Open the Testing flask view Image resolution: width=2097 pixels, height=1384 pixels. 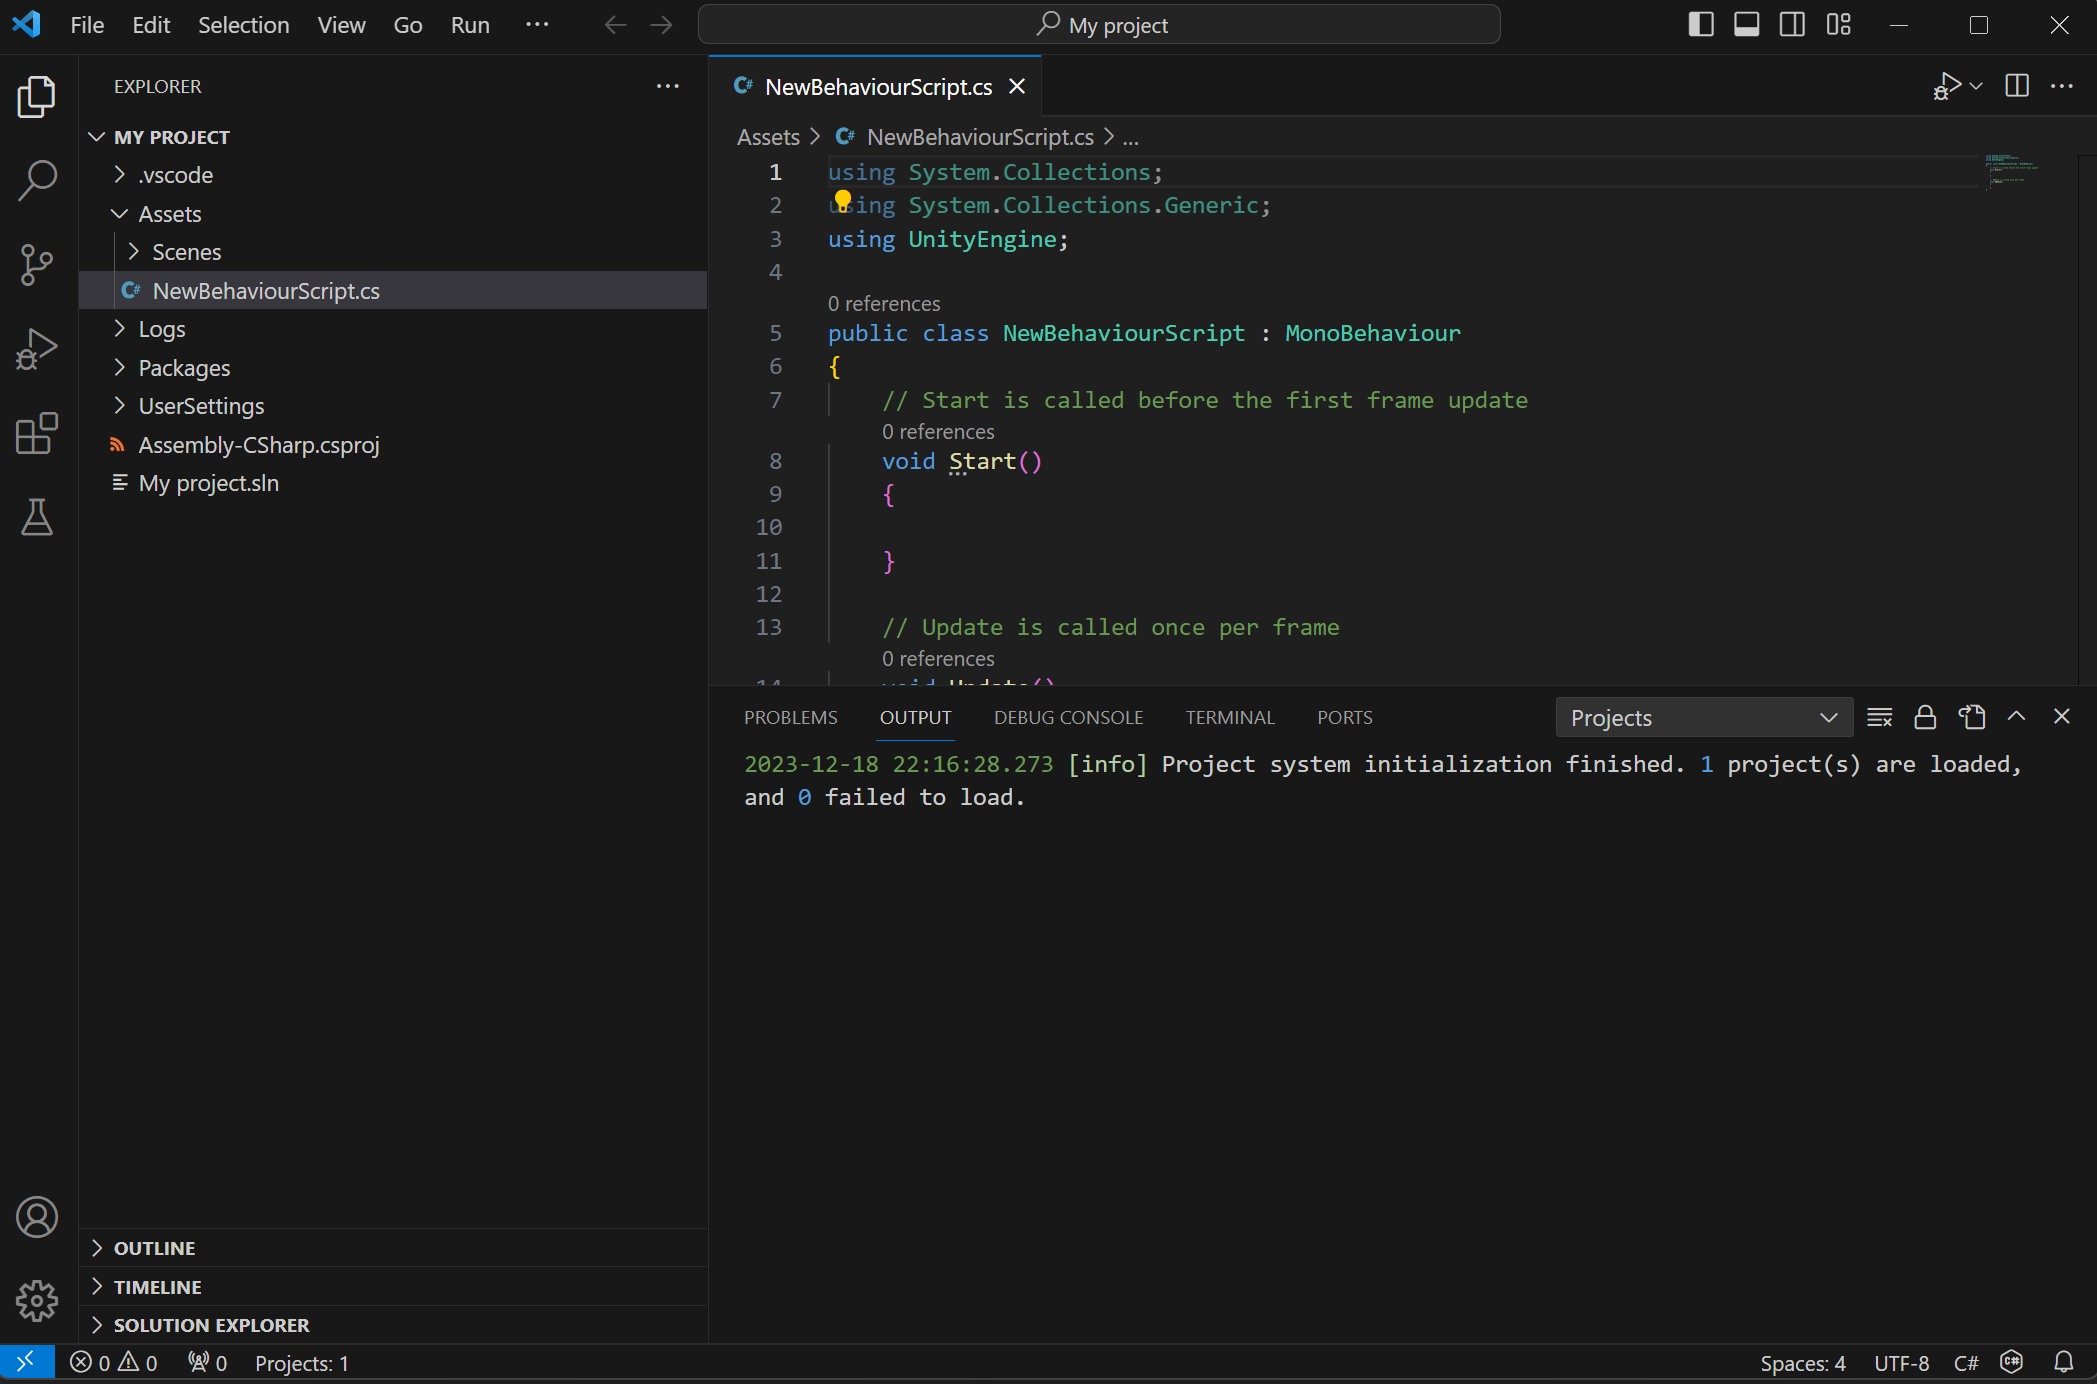[37, 517]
